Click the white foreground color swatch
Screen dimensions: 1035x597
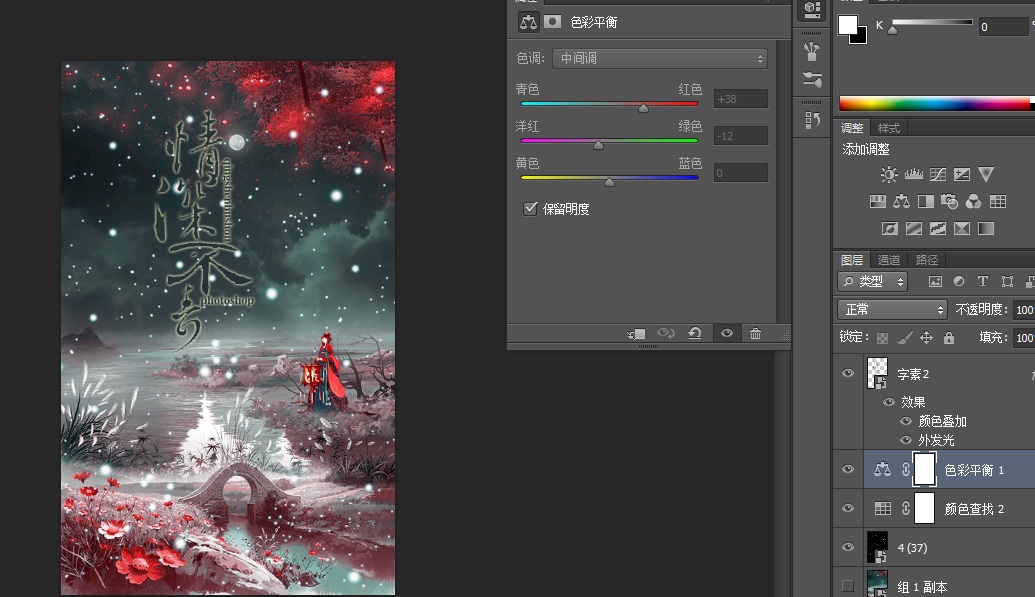tap(846, 24)
